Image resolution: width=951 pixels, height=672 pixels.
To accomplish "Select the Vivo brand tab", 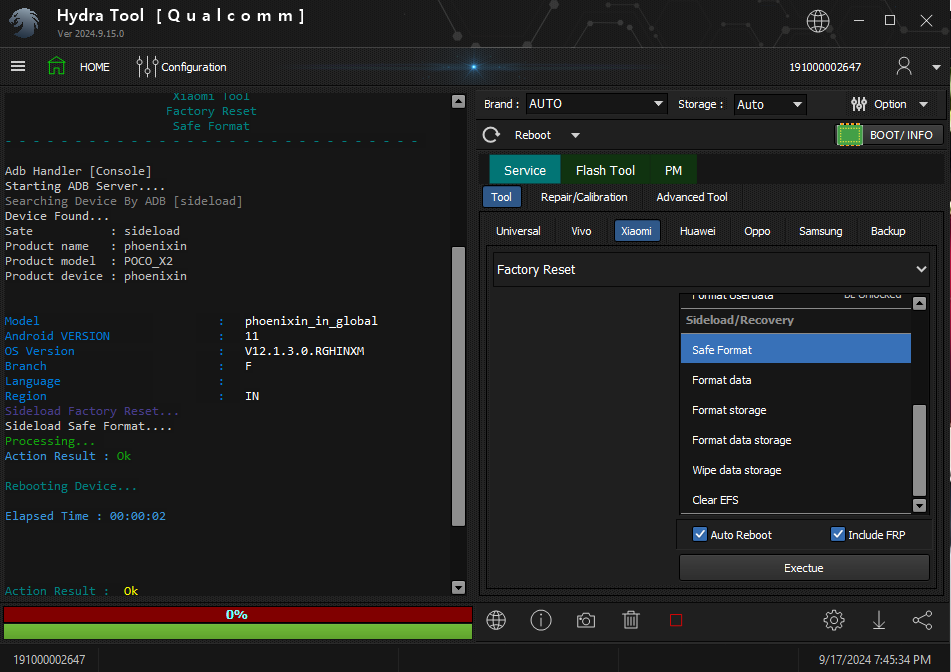I will click(x=581, y=231).
